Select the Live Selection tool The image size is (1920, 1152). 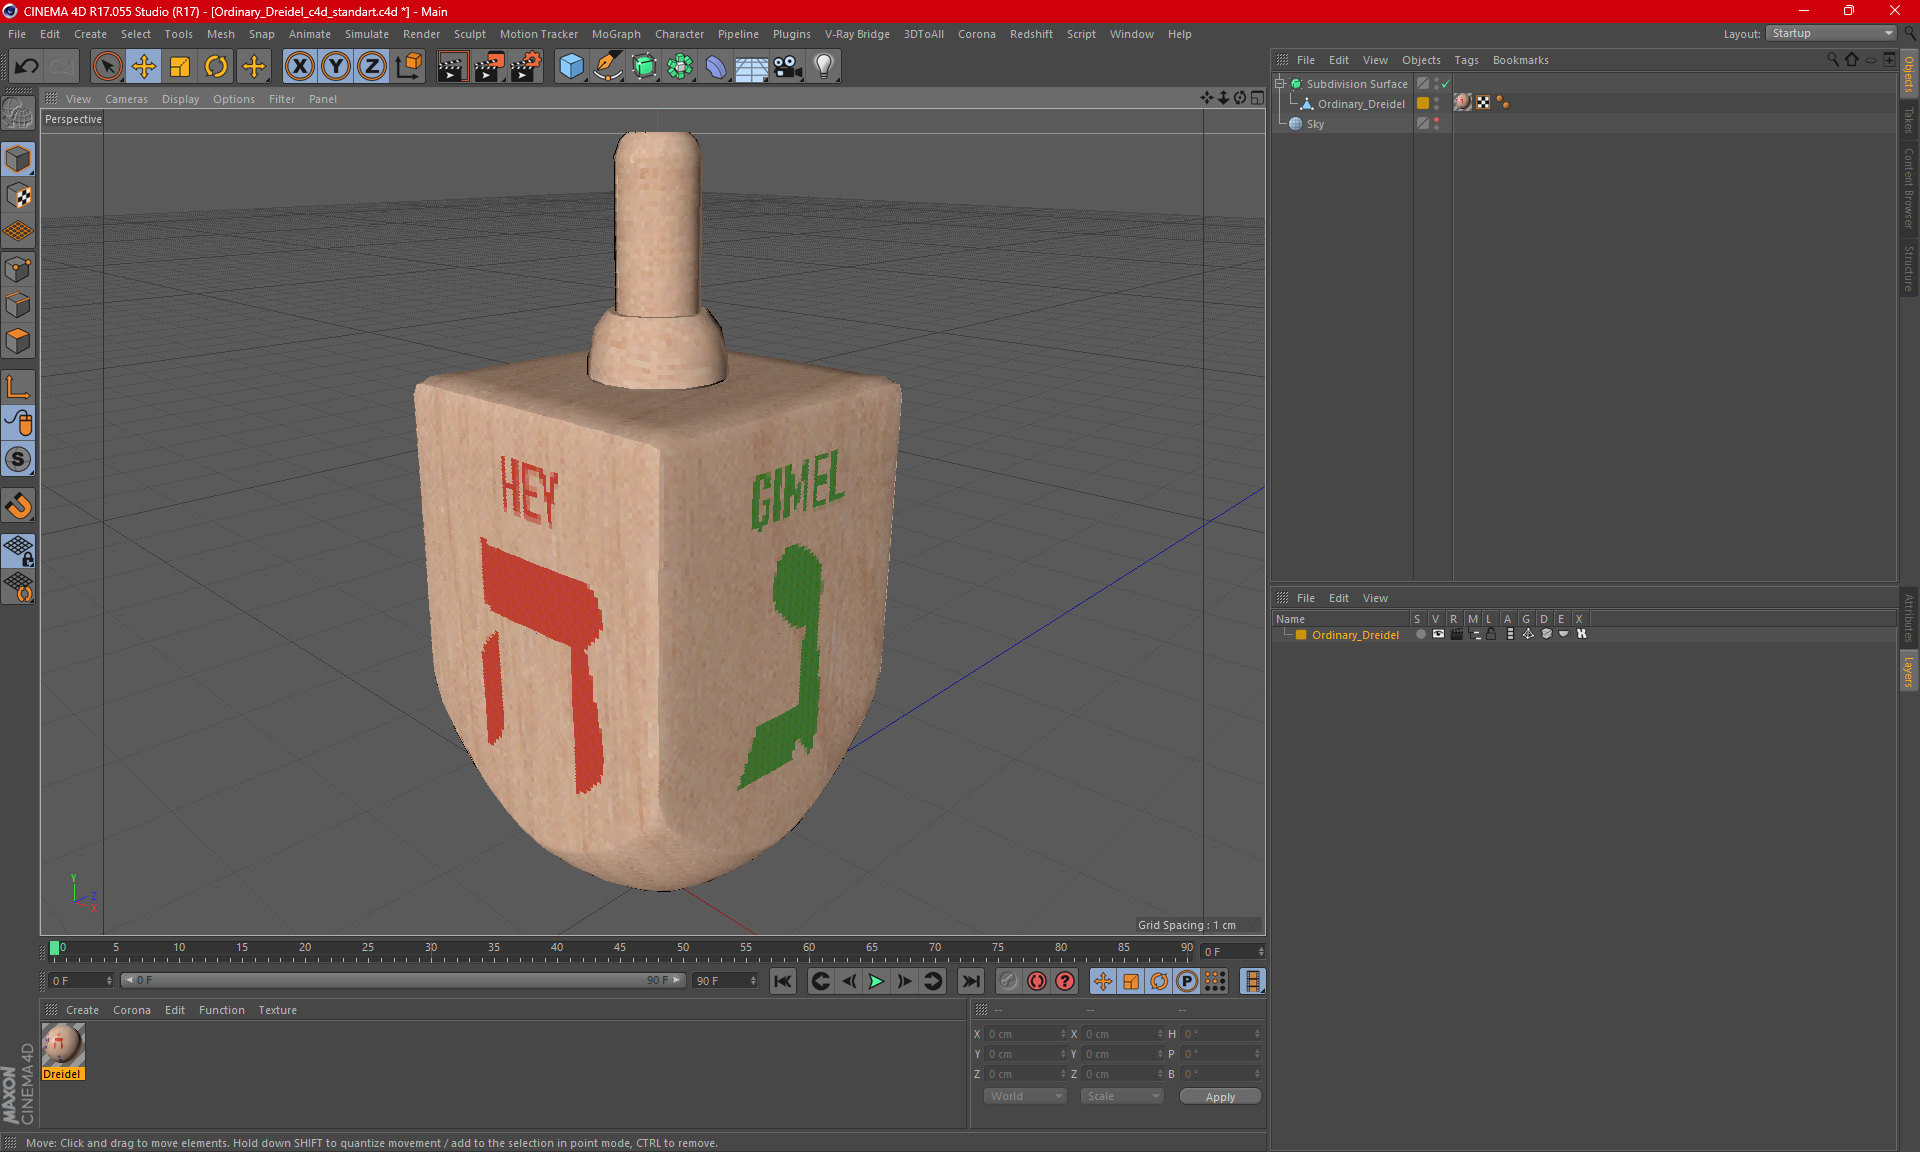(107, 66)
